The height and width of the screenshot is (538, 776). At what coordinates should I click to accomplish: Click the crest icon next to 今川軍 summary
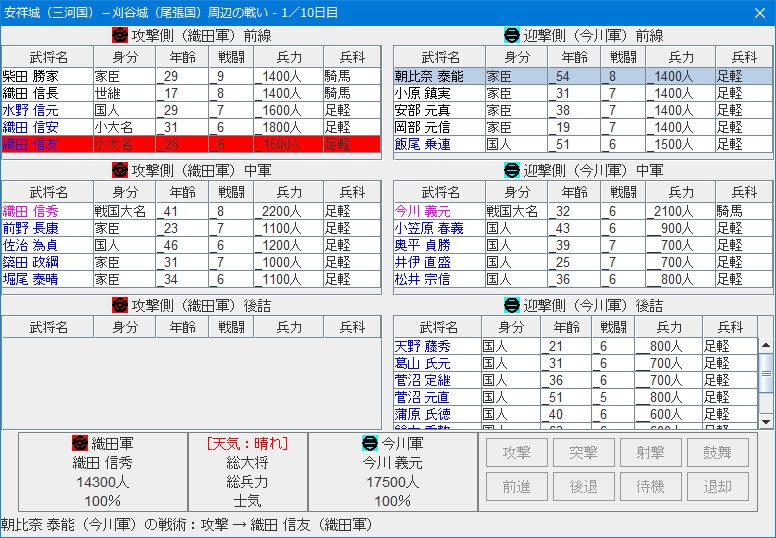pos(369,443)
